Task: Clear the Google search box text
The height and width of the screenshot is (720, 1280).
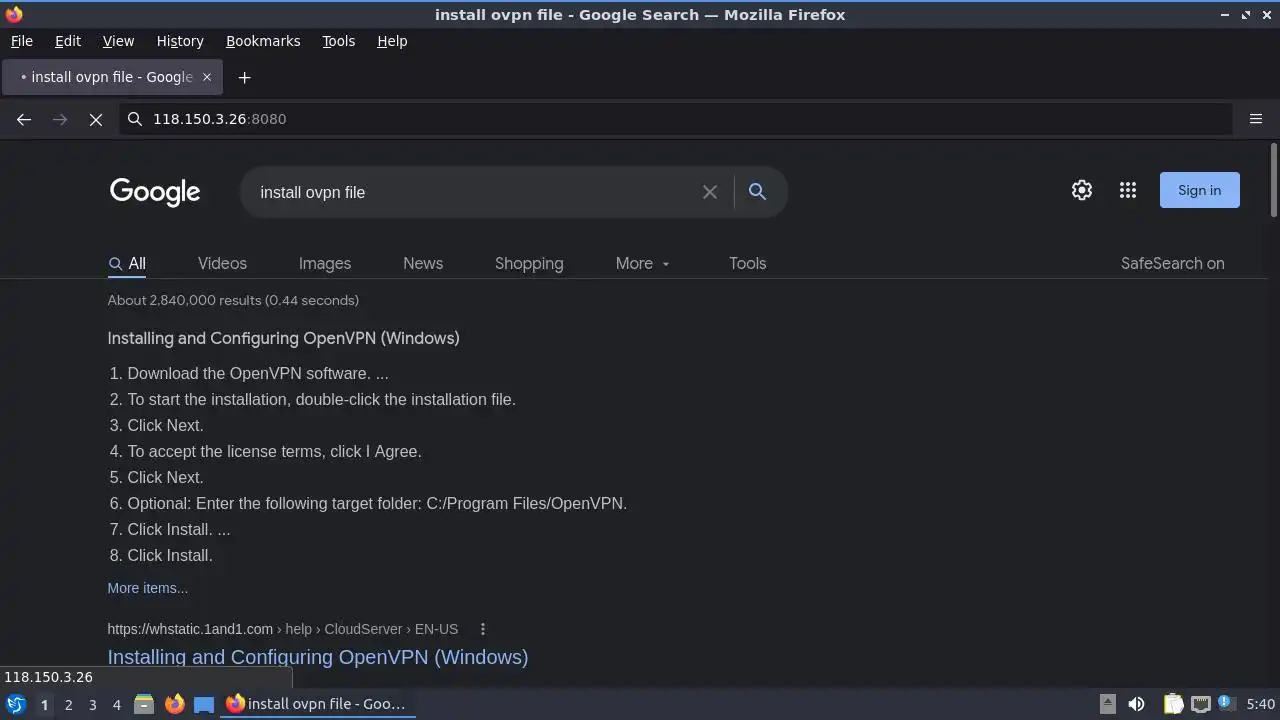Action: 710,192
